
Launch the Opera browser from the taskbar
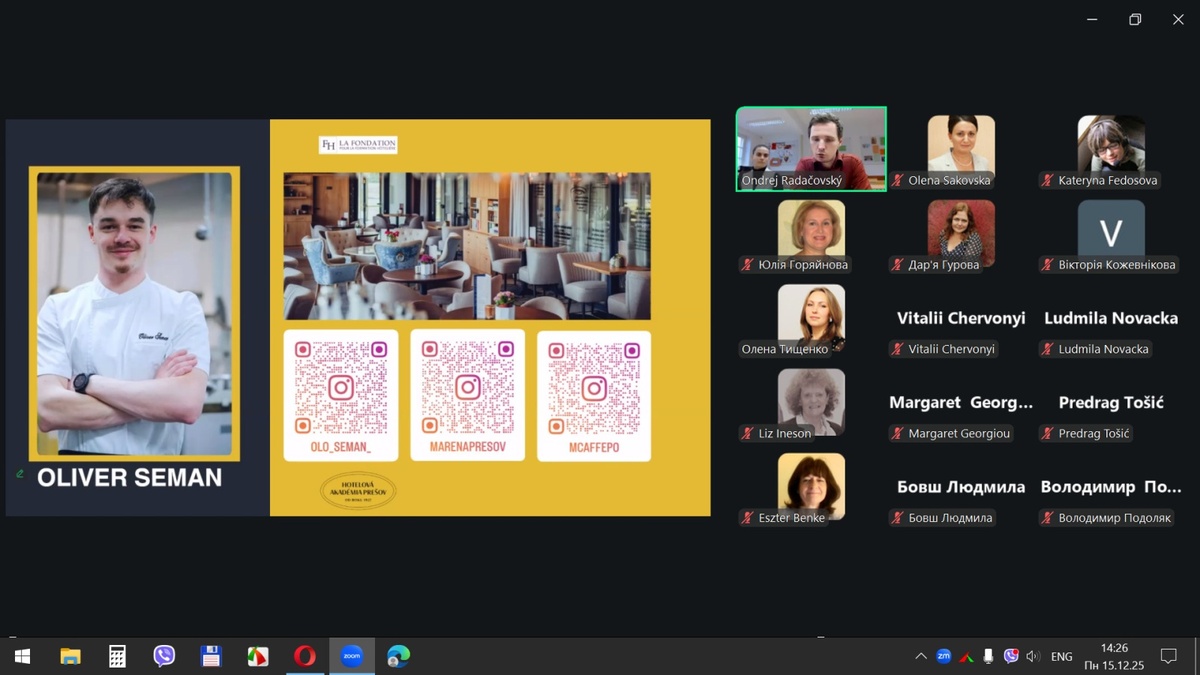(x=304, y=656)
